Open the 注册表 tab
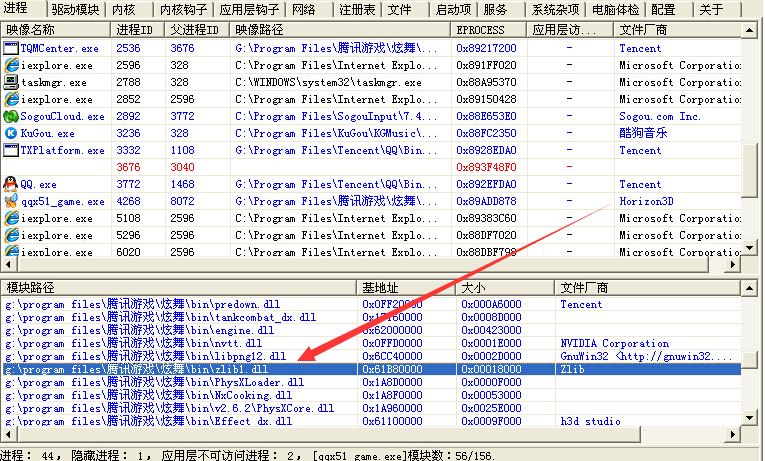This screenshot has width=765, height=461. tap(357, 9)
